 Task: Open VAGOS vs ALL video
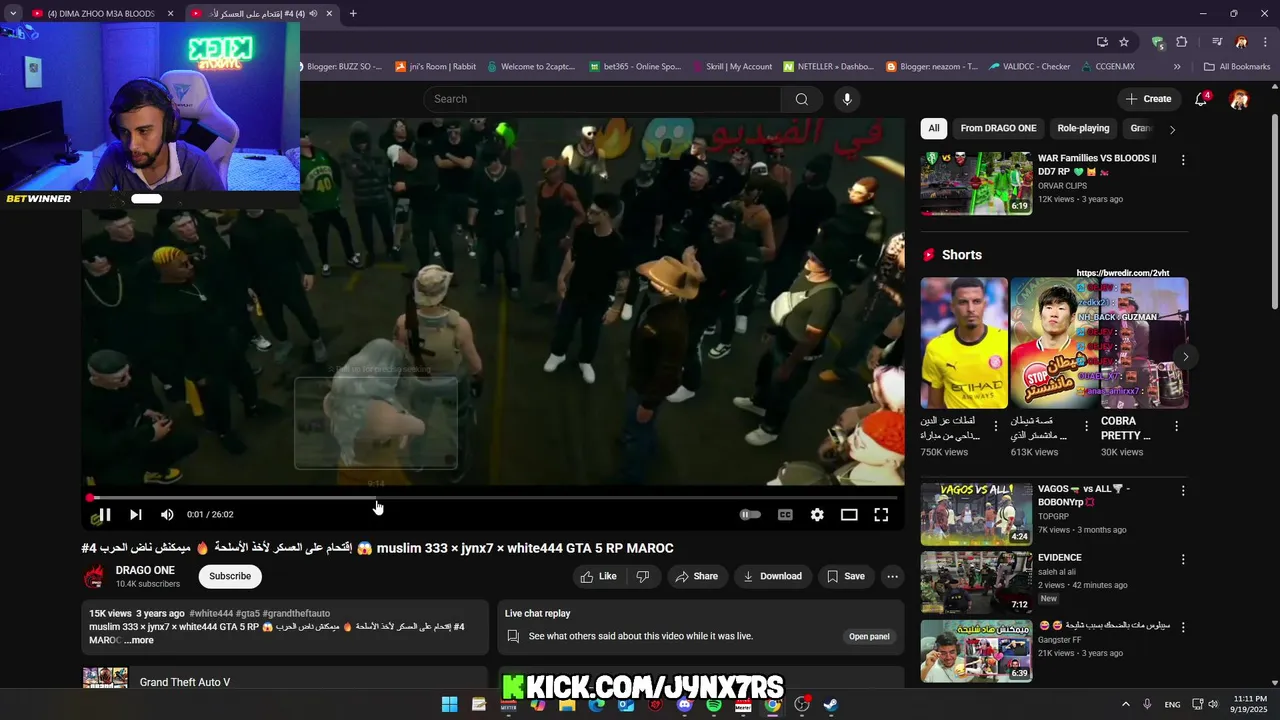pyautogui.click(x=976, y=514)
